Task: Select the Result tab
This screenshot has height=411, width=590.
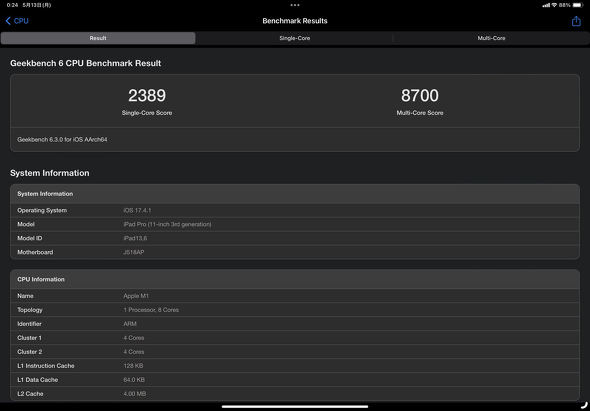Action: 98,38
